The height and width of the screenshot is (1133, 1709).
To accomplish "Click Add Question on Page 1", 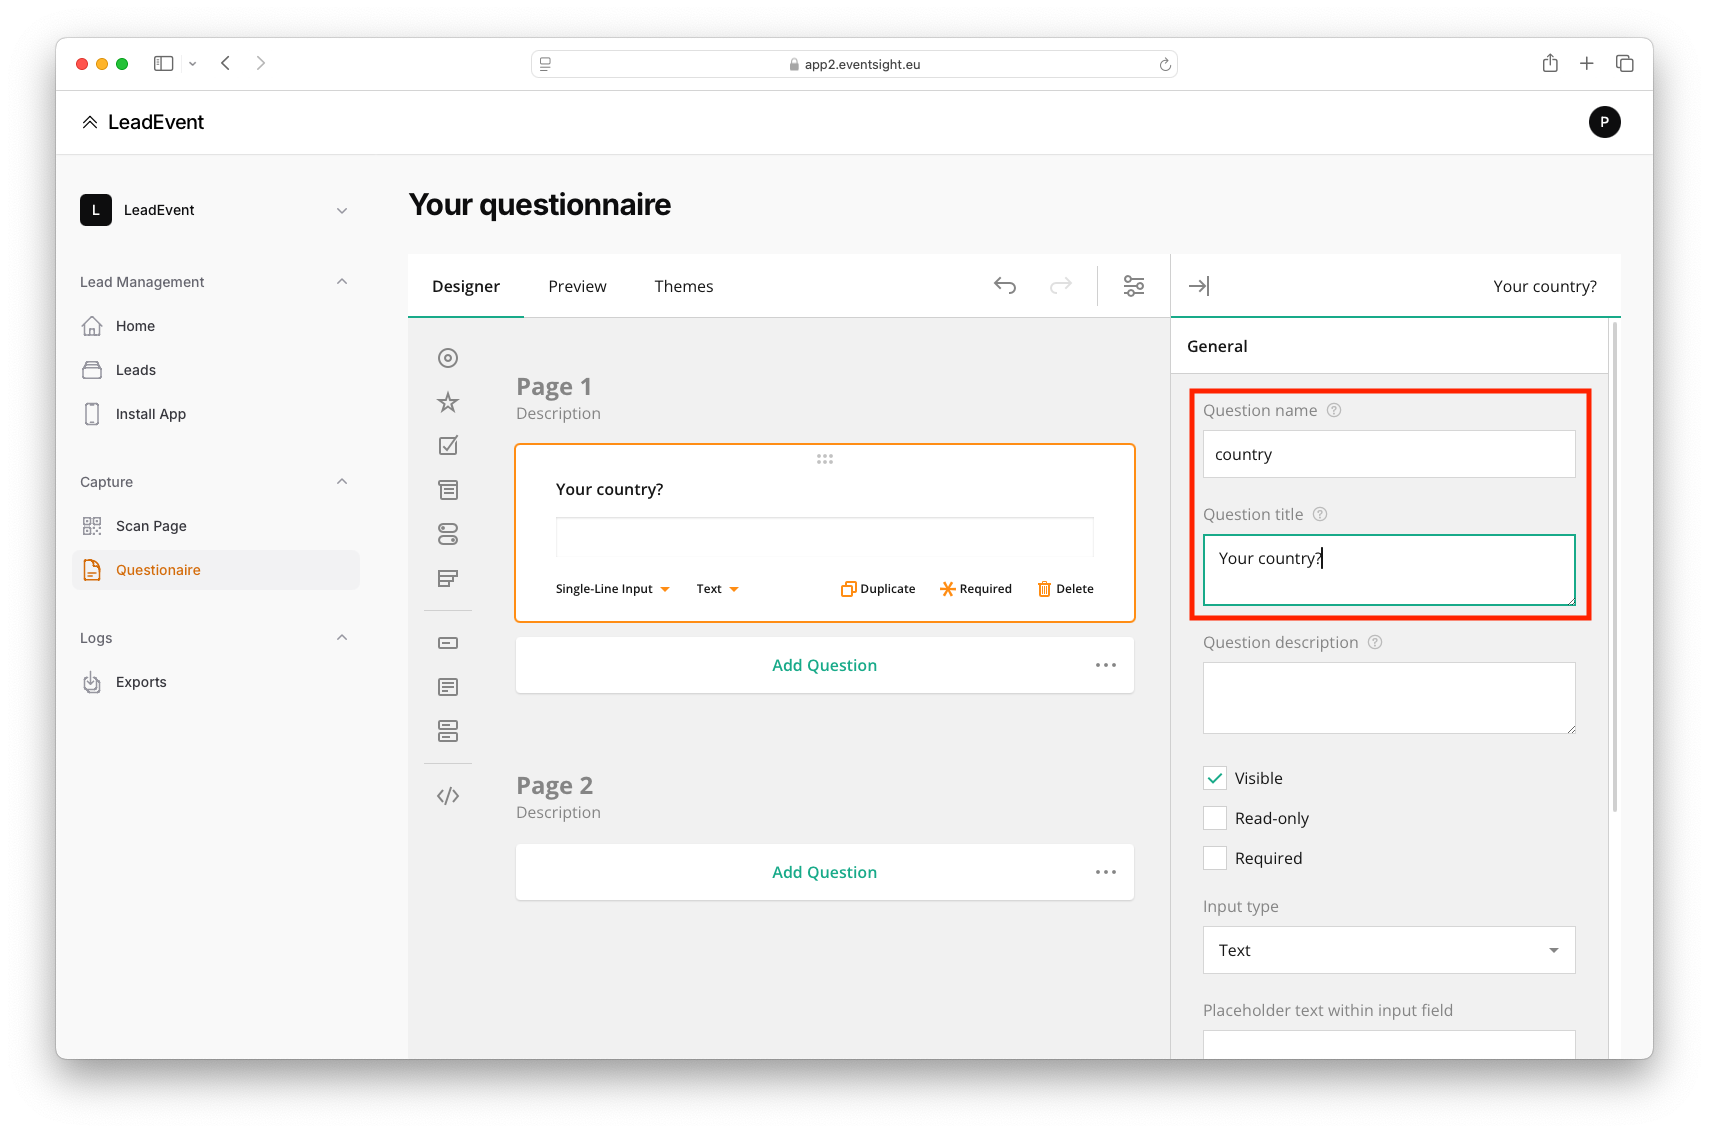I will point(824,665).
